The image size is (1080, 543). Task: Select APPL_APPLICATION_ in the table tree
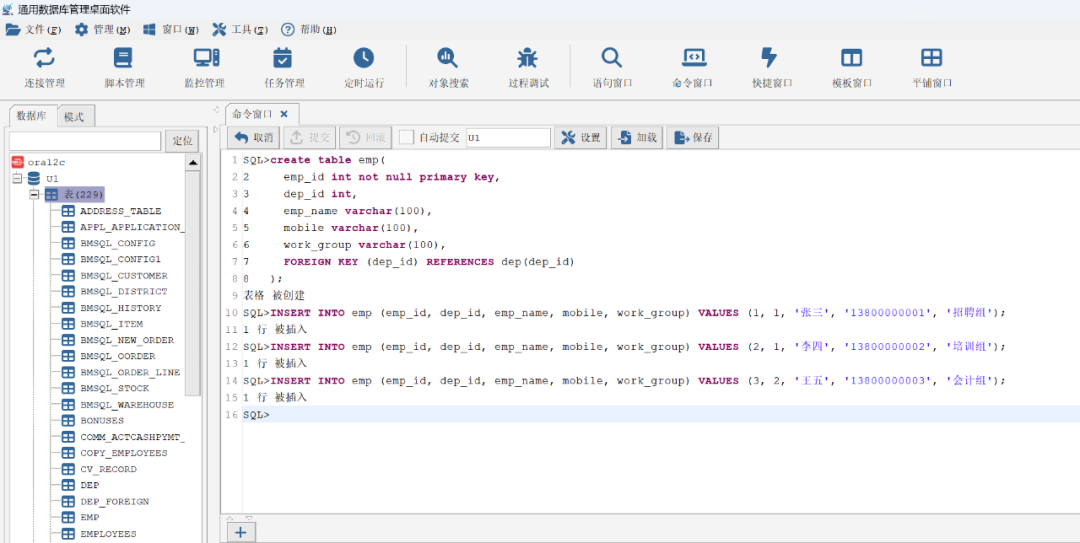(131, 227)
